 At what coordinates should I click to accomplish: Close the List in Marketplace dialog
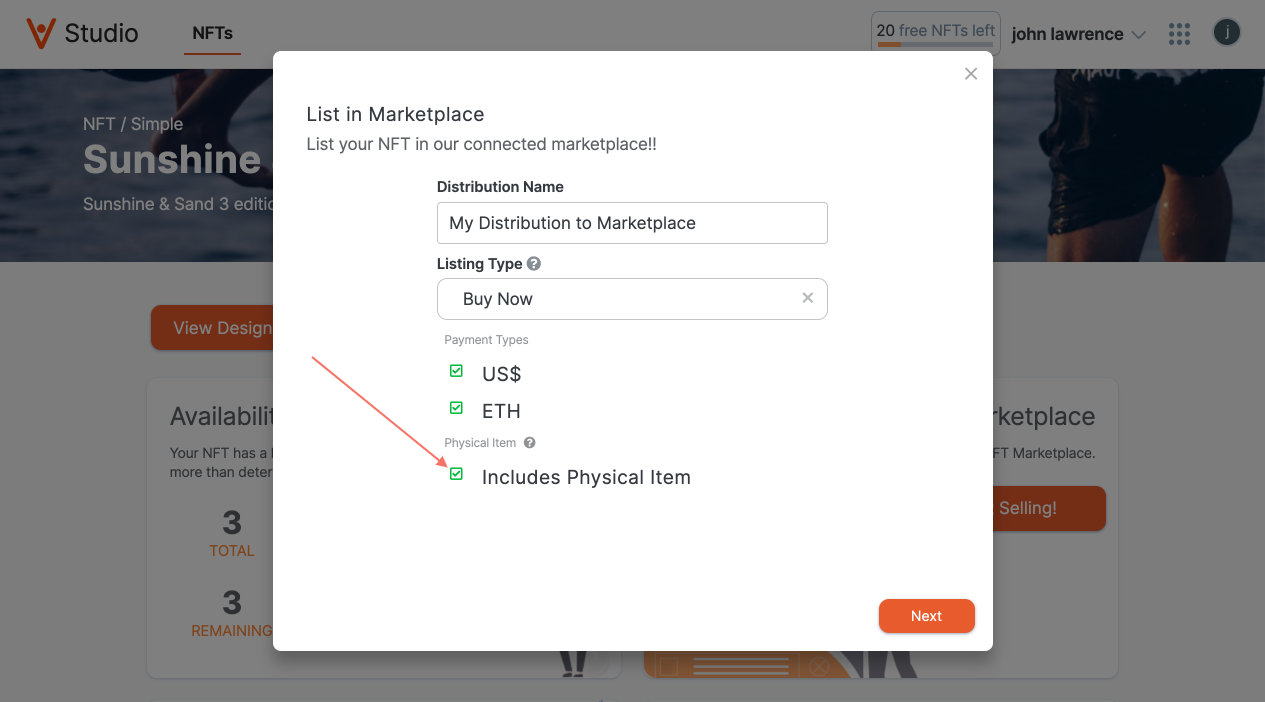[970, 74]
